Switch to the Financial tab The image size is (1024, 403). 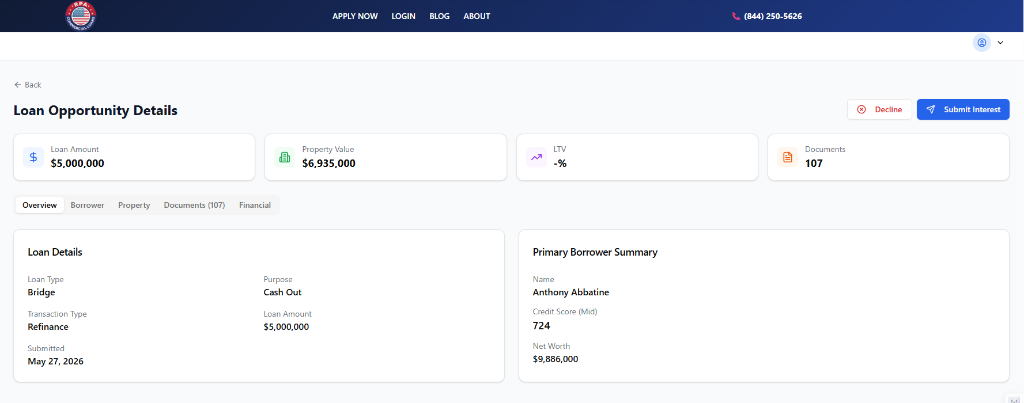255,205
